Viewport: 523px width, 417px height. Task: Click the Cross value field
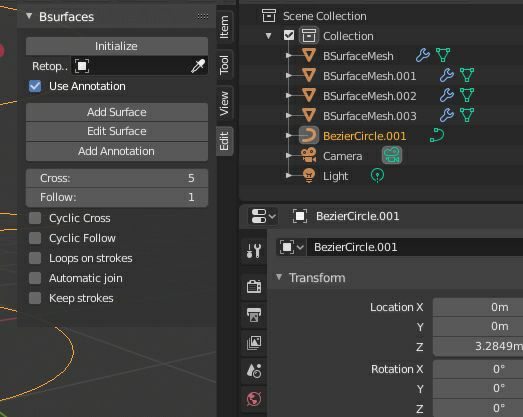tap(117, 178)
